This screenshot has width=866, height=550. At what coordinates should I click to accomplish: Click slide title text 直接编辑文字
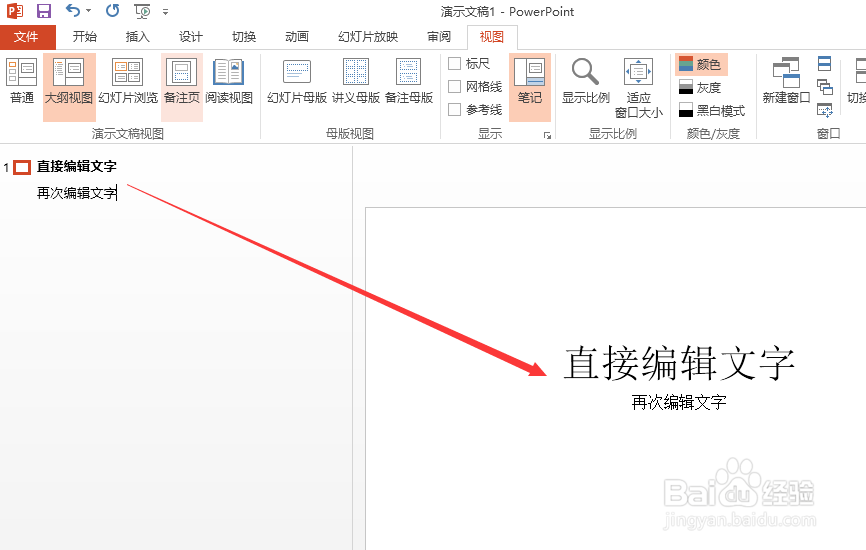[679, 363]
